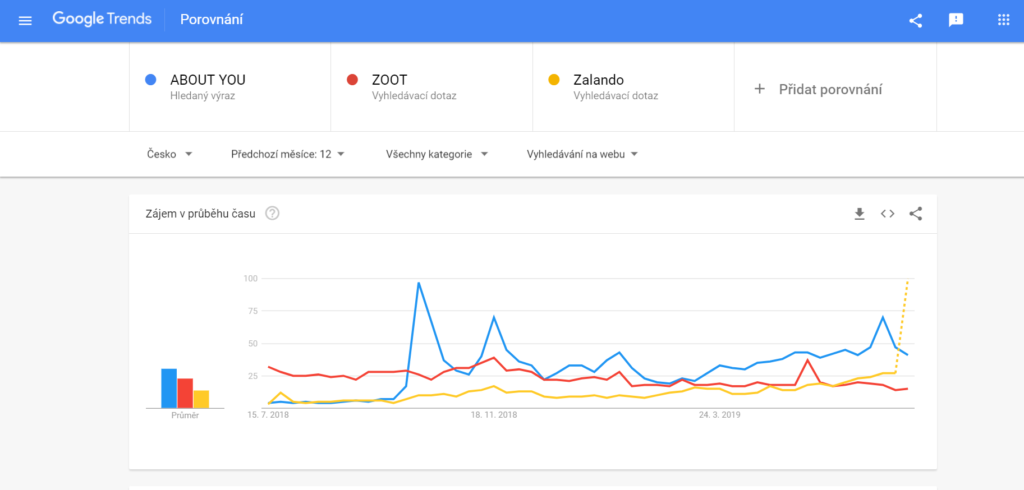Screen dimensions: 1024x490
Task: Download the interest over time chart
Action: coord(859,214)
